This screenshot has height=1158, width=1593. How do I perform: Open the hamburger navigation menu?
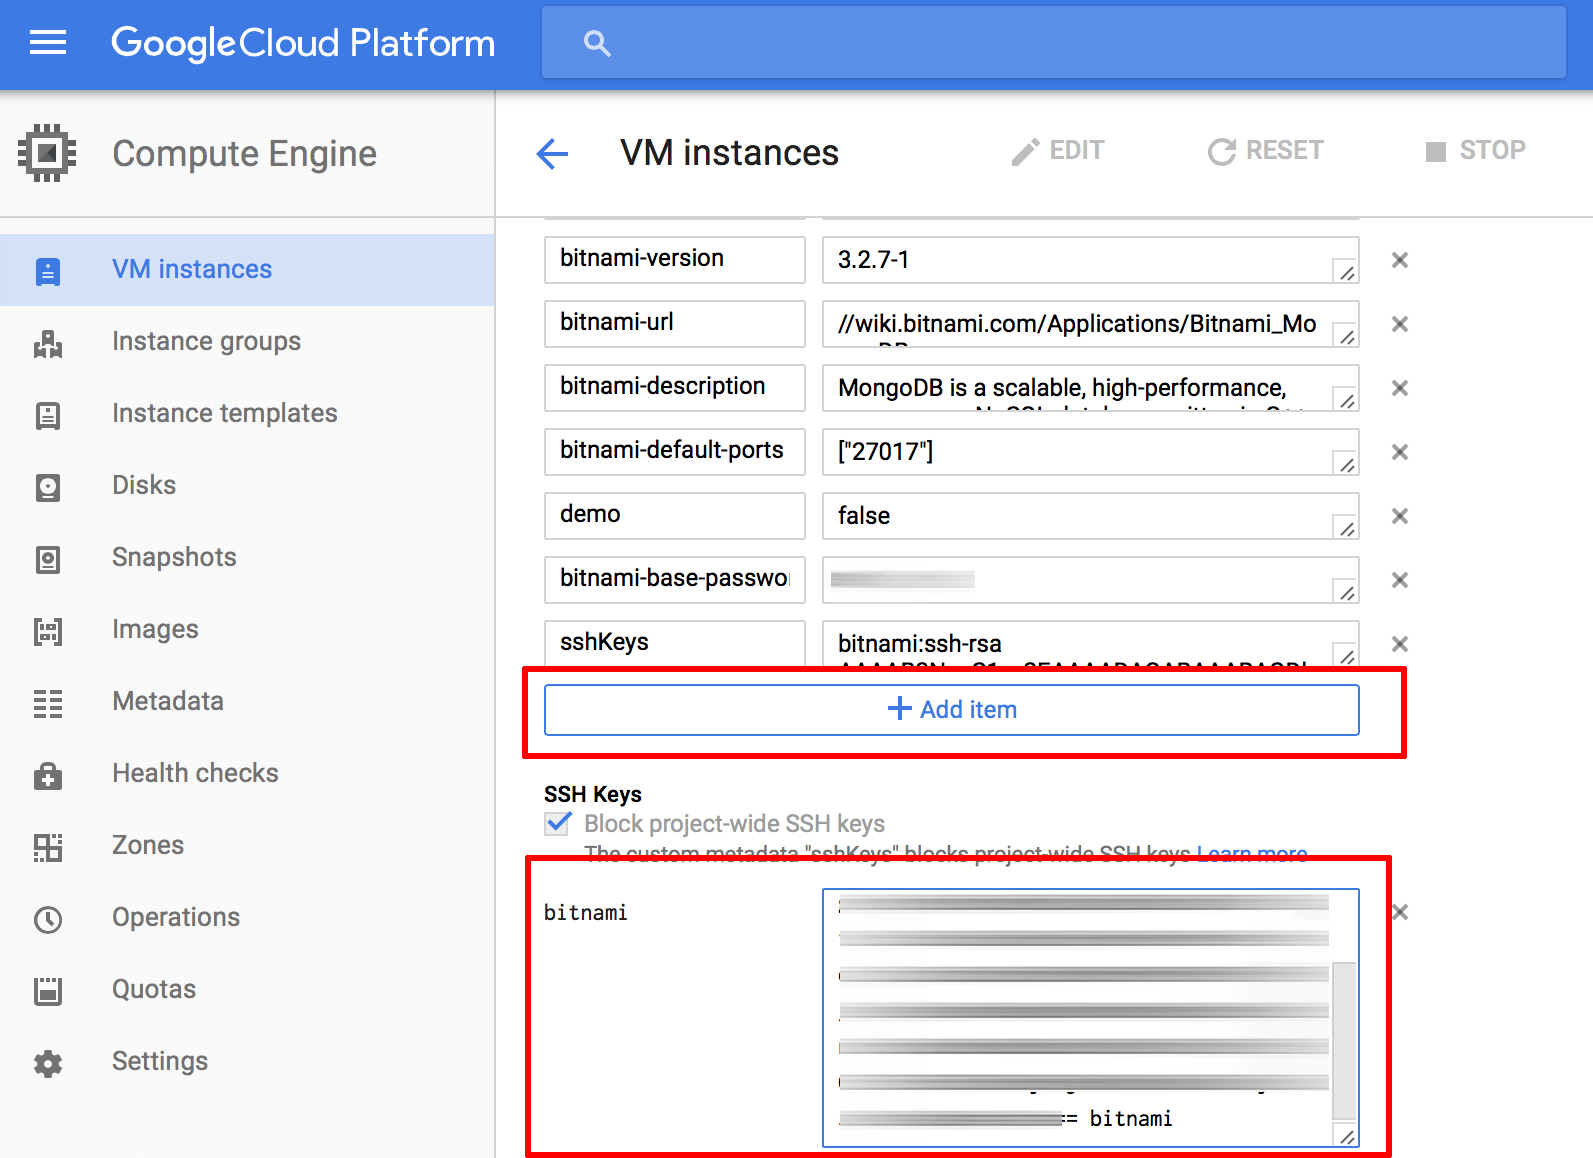[x=48, y=43]
